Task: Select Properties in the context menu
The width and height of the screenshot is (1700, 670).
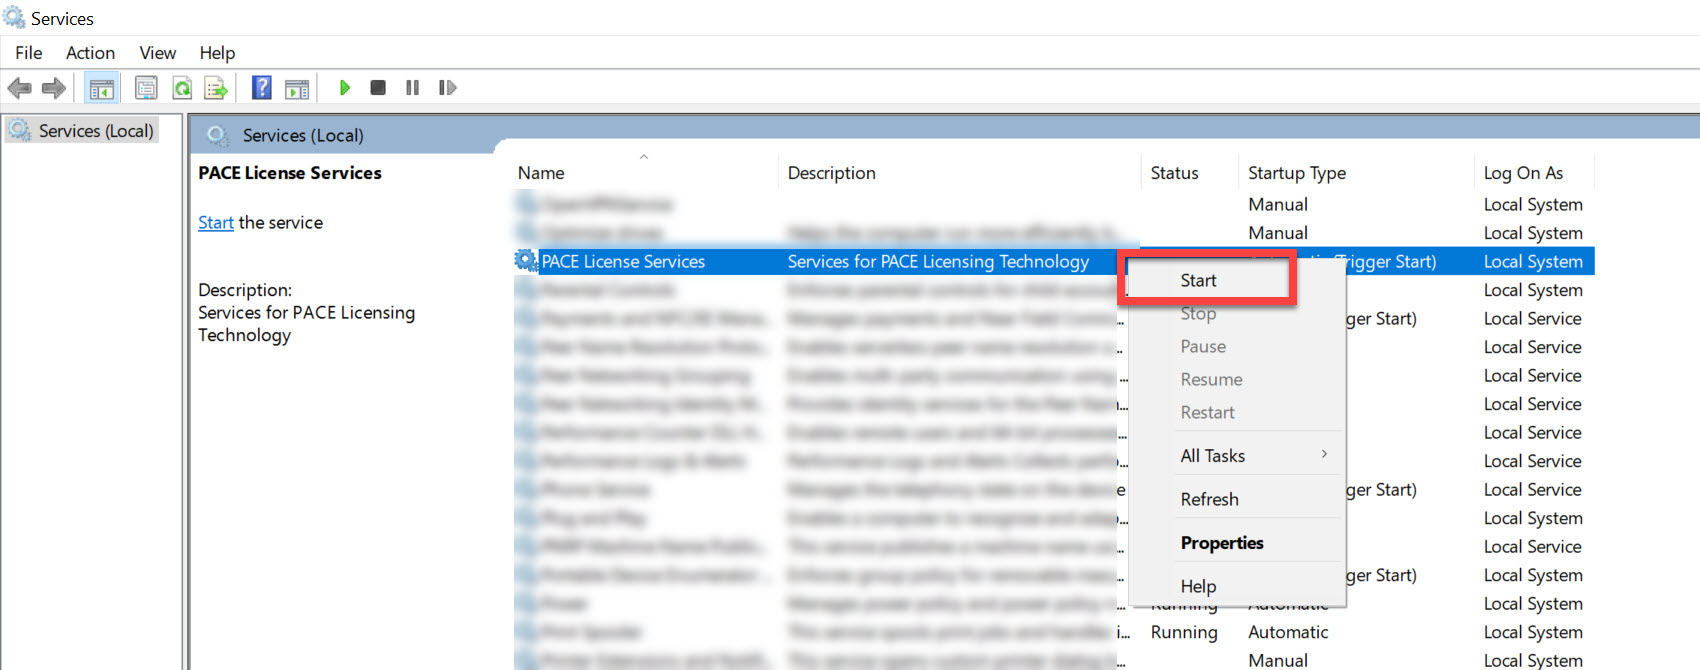Action: click(1221, 543)
